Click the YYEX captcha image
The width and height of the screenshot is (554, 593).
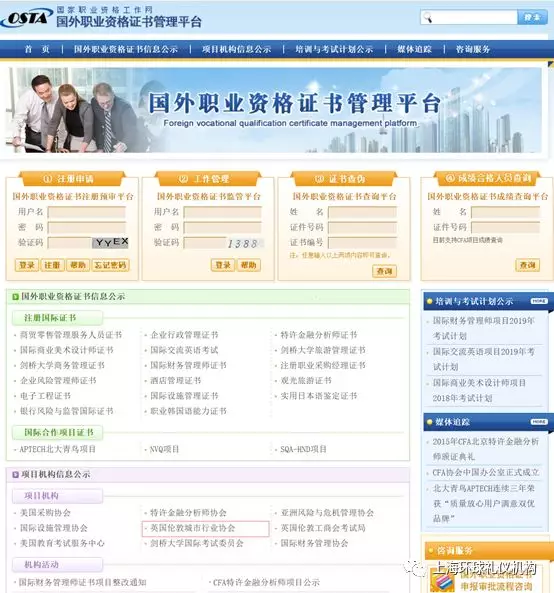point(110,242)
